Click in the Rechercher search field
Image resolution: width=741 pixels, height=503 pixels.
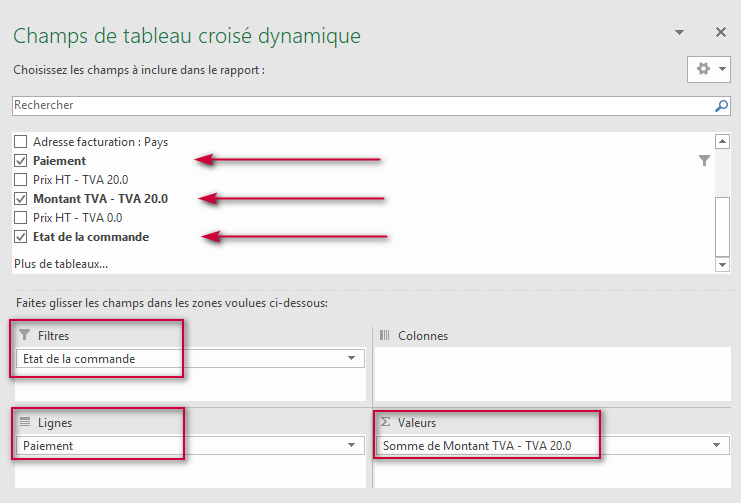(x=360, y=105)
